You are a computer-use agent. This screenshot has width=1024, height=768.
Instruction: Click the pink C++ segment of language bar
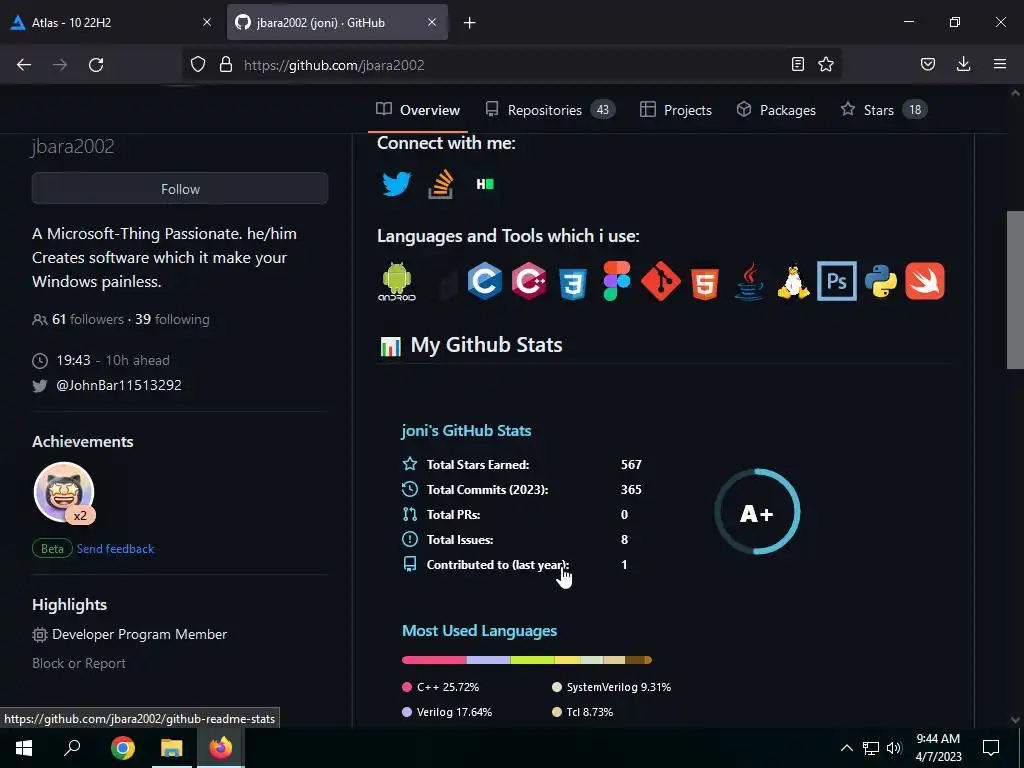click(x=434, y=660)
